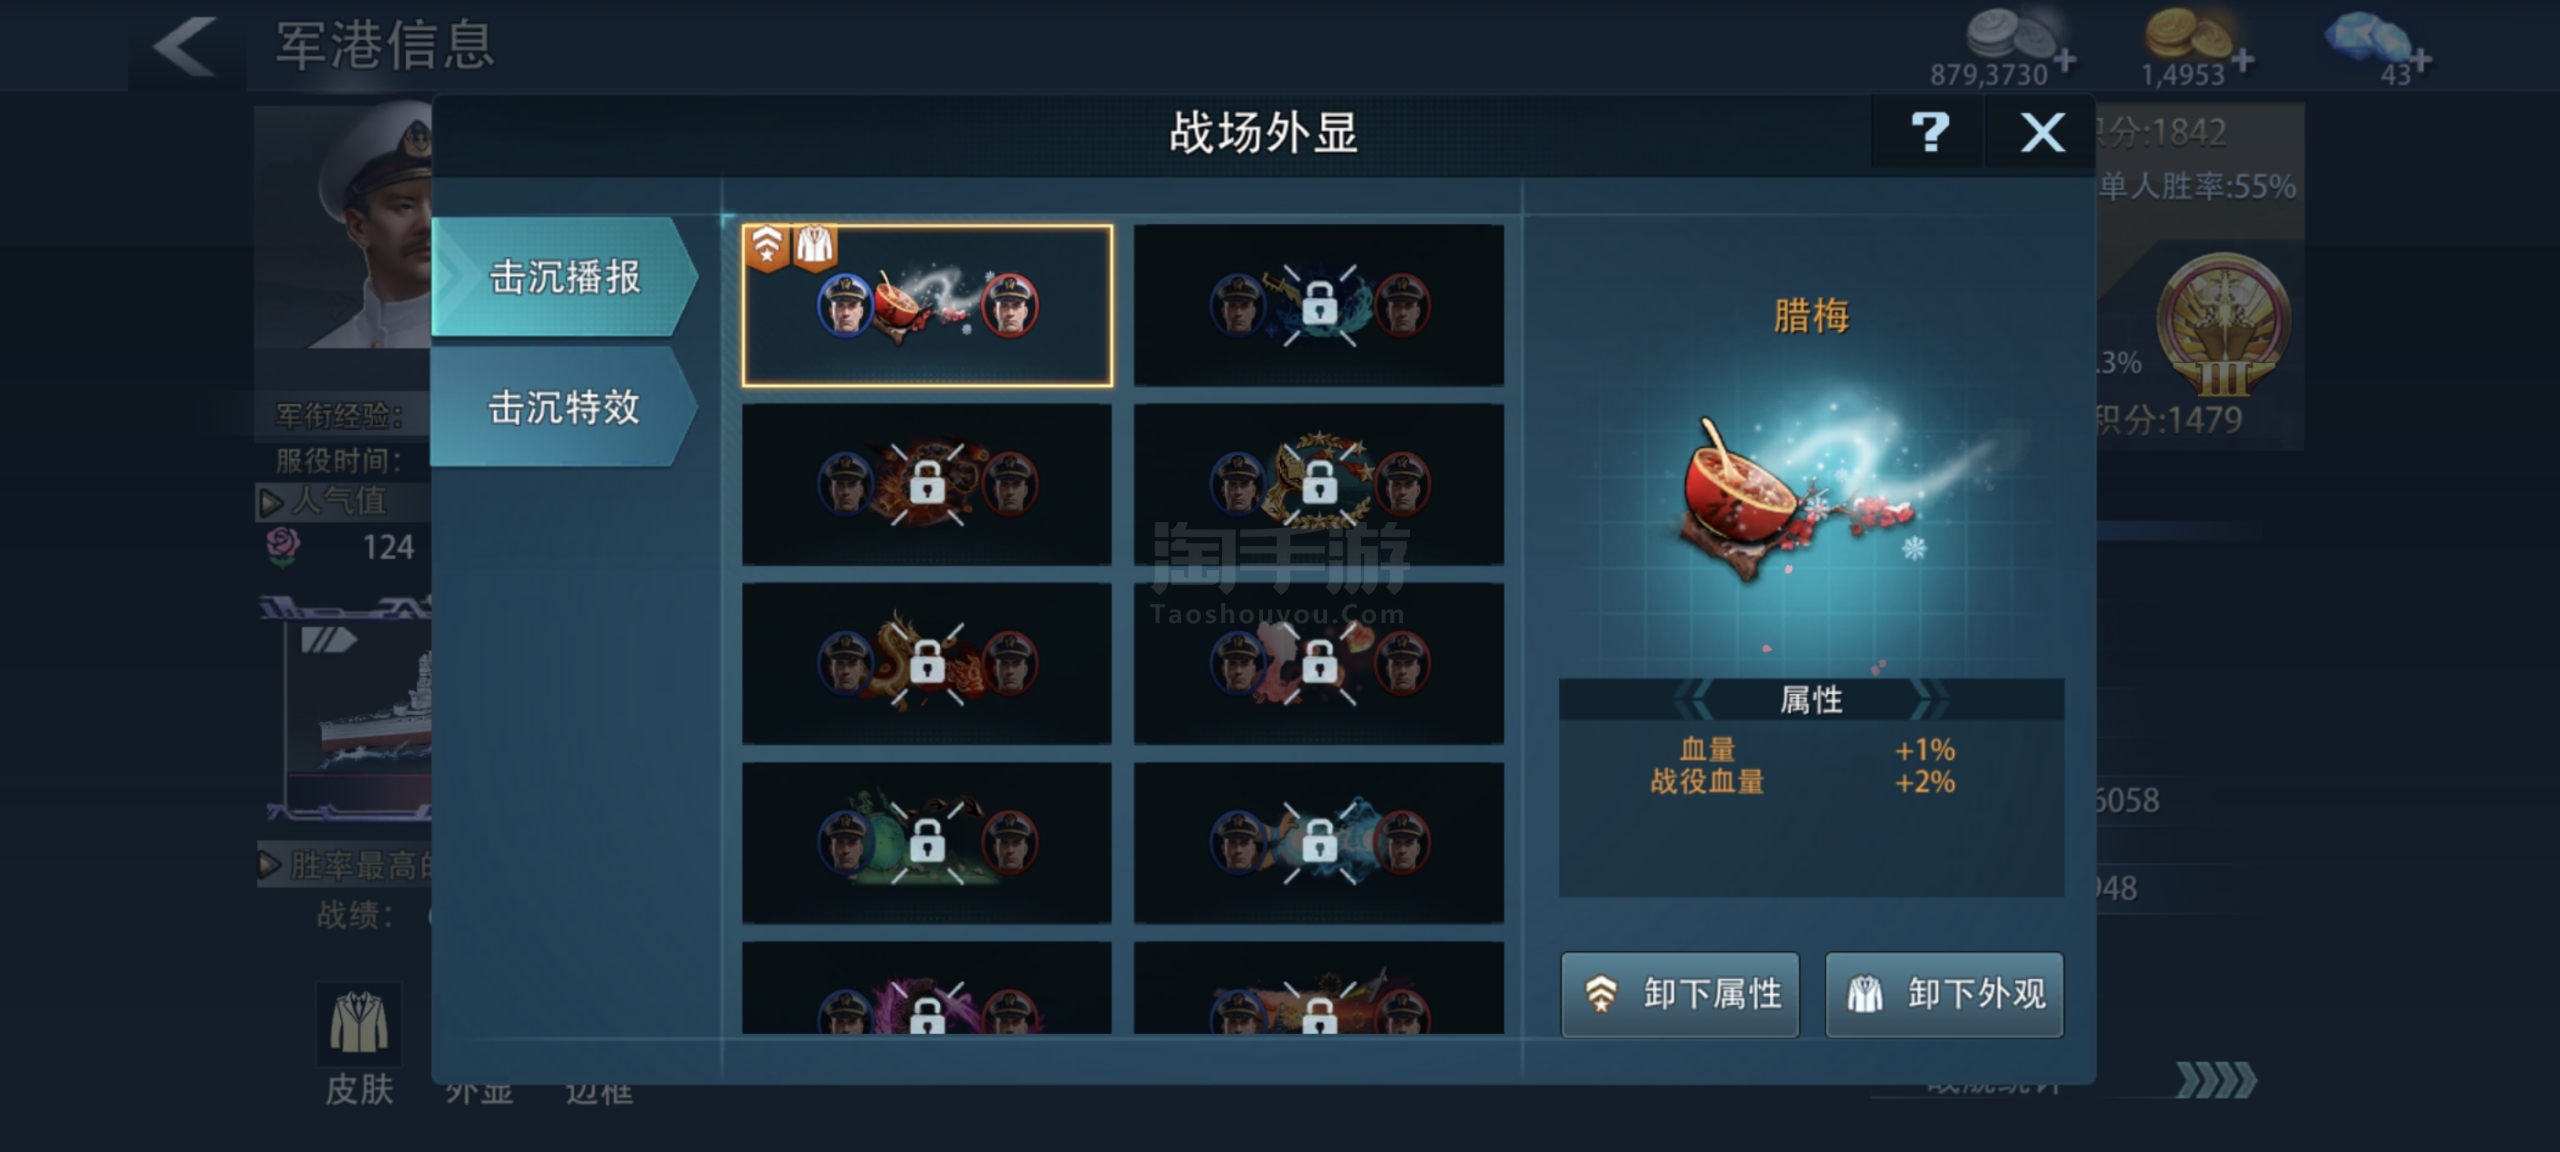Open the 皮肤 jacket icon
This screenshot has width=2560, height=1152.
point(359,1024)
